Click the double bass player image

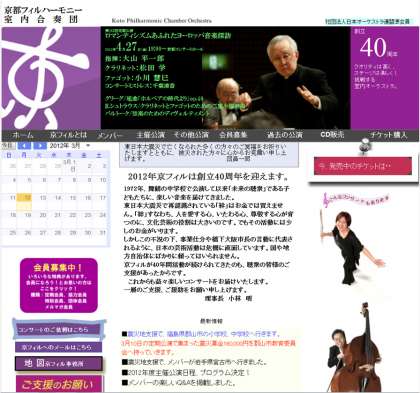click(x=354, y=348)
